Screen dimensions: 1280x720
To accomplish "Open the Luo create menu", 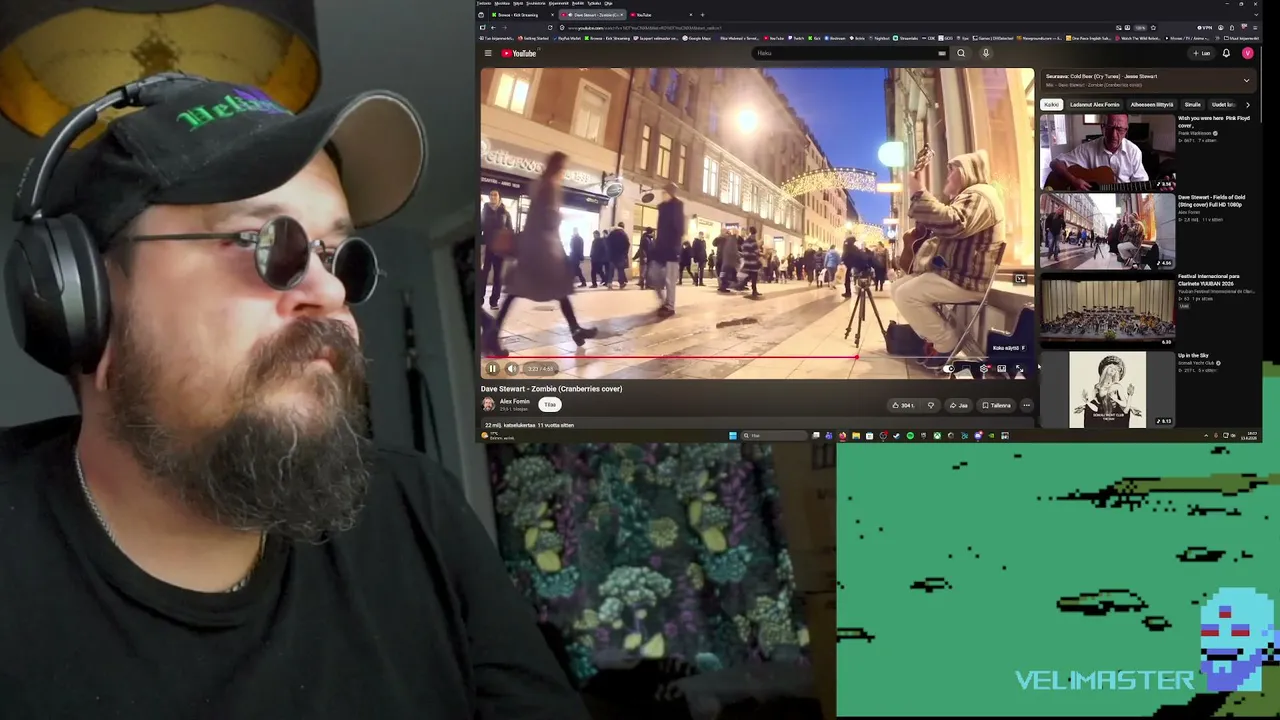I will pos(1201,53).
